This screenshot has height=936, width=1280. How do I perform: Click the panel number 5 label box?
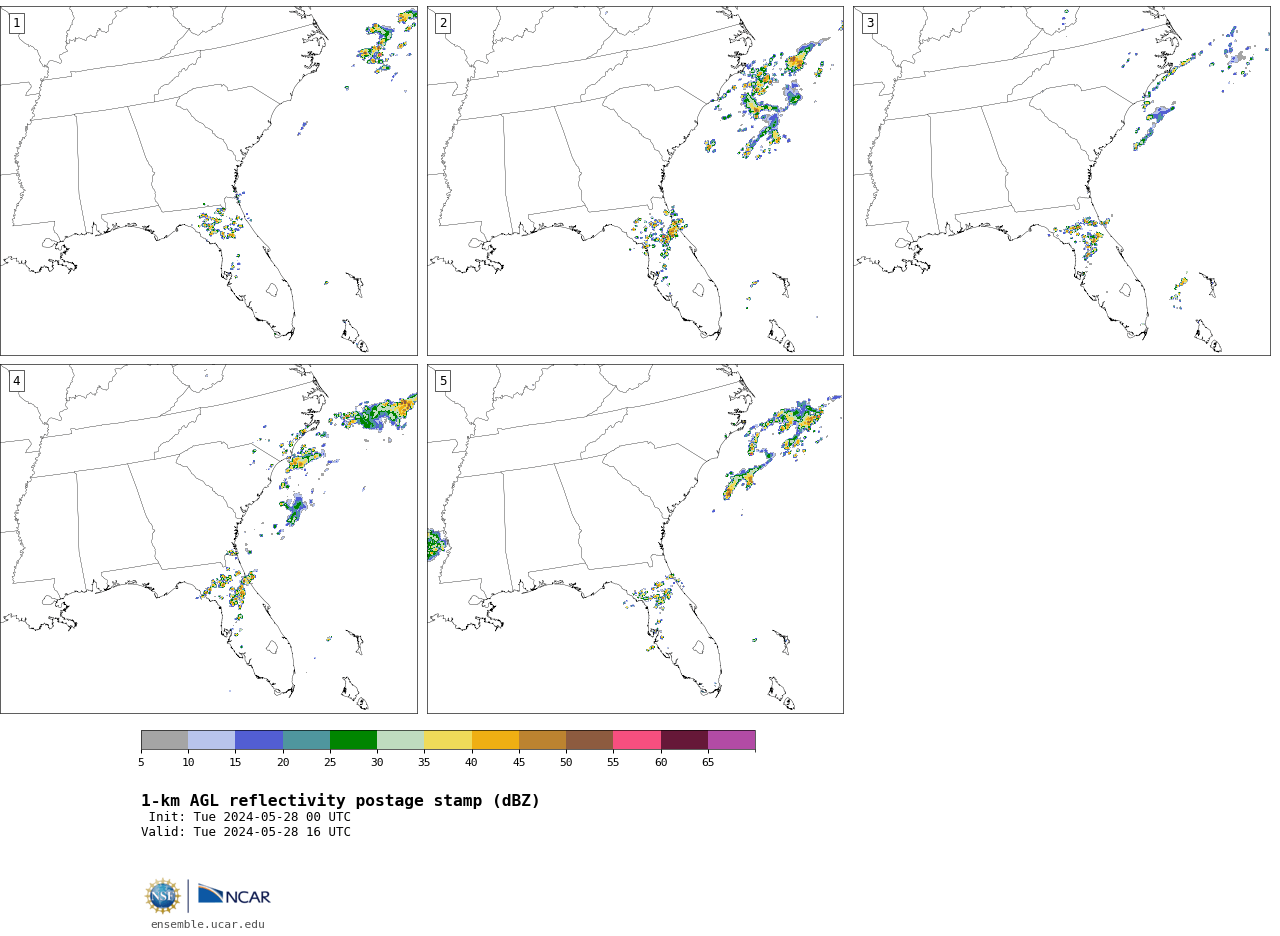[x=443, y=381]
